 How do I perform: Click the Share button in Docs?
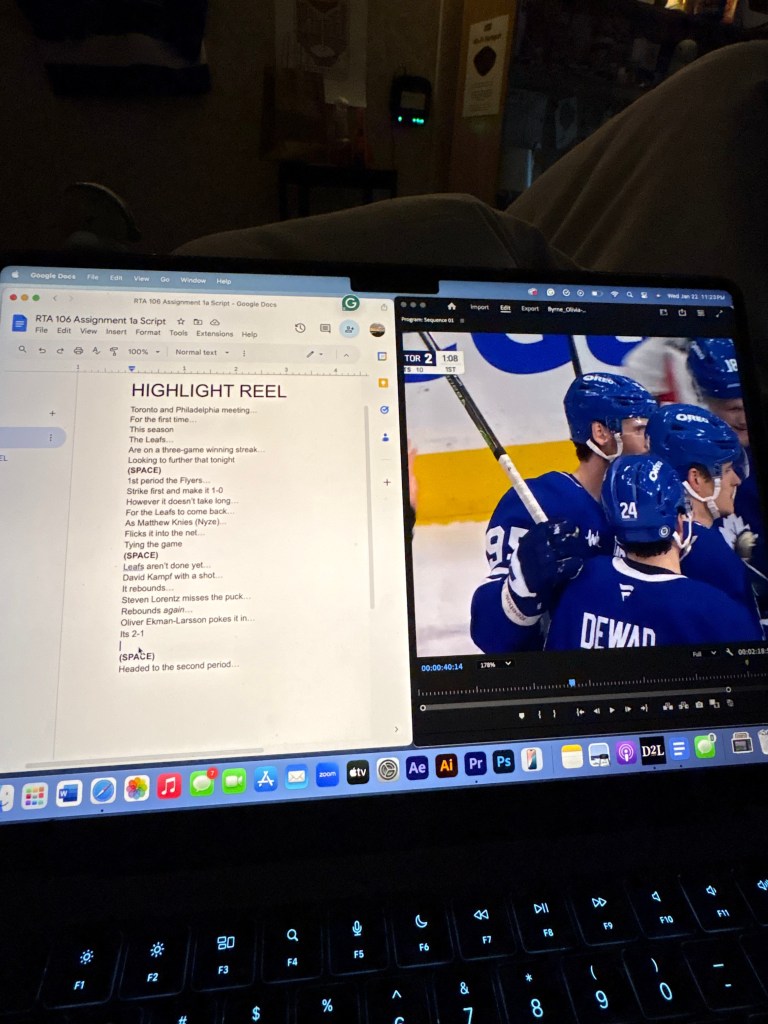pos(349,328)
